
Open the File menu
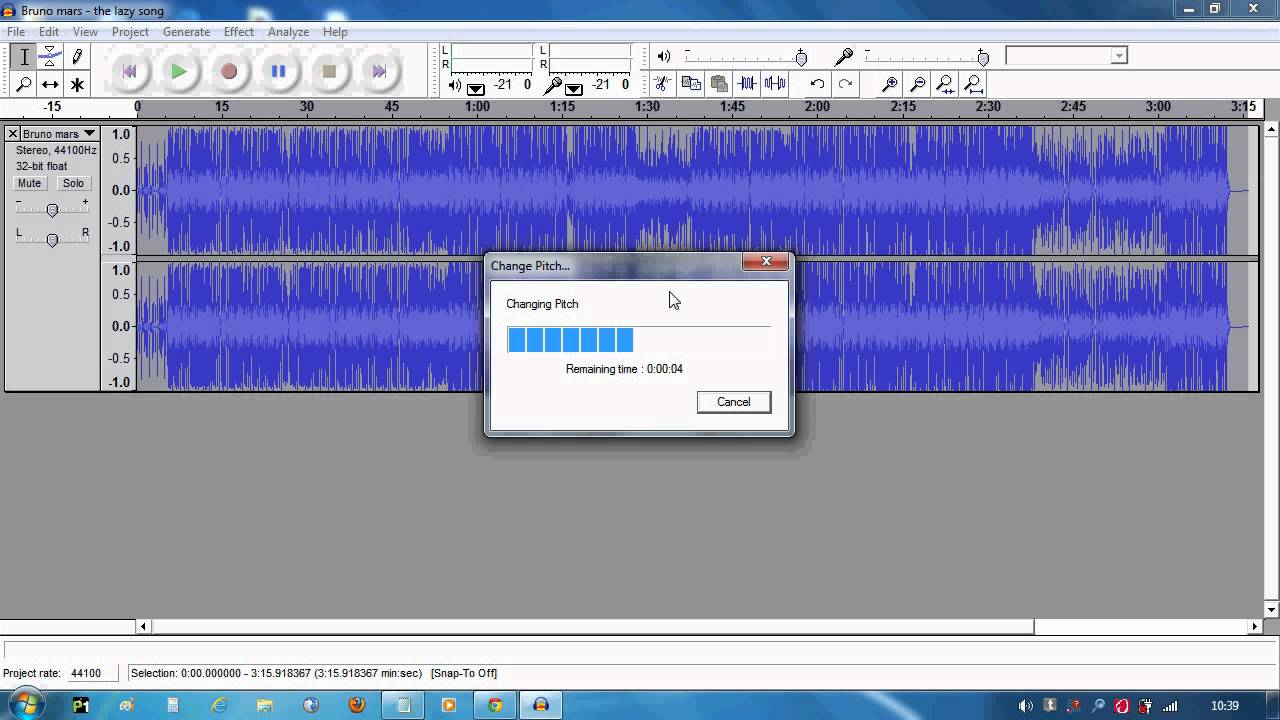pos(16,32)
